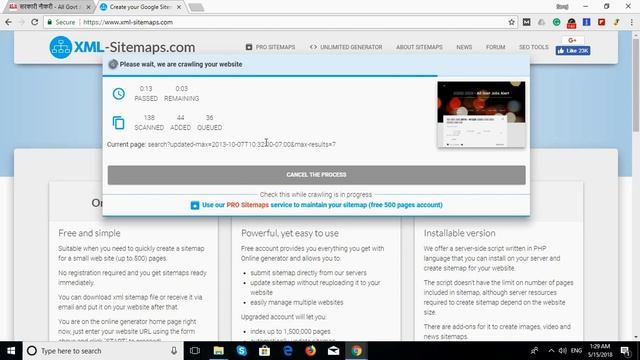Click the clock time icon
640x360 pixels.
point(118,94)
